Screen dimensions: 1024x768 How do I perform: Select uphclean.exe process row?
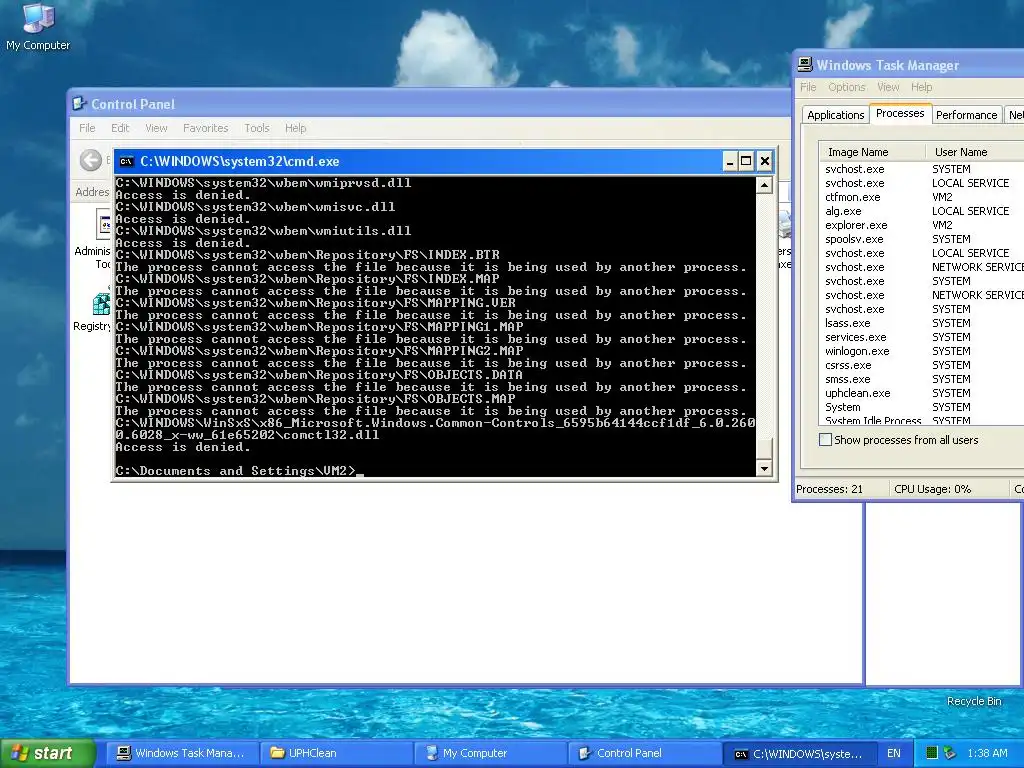click(x=921, y=393)
